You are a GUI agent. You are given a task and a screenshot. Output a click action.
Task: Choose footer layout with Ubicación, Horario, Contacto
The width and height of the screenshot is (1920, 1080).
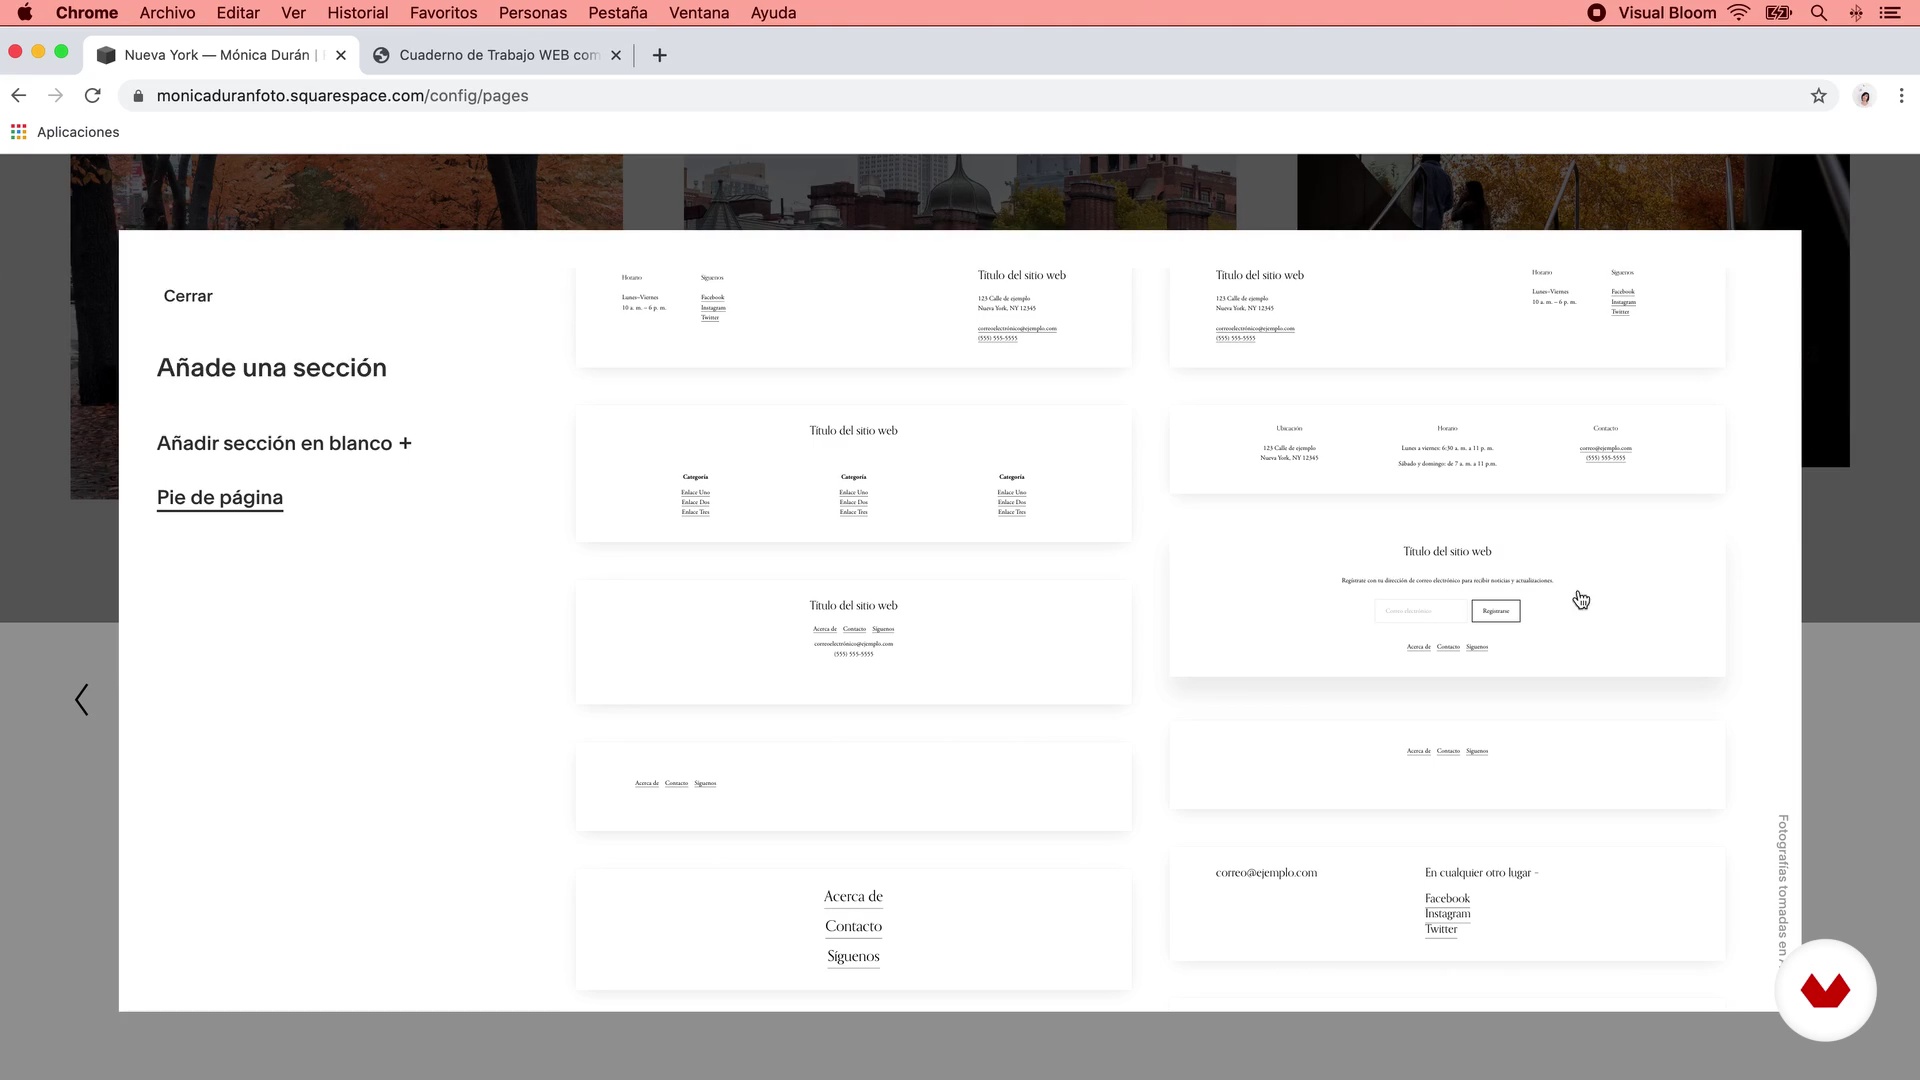(x=1447, y=449)
